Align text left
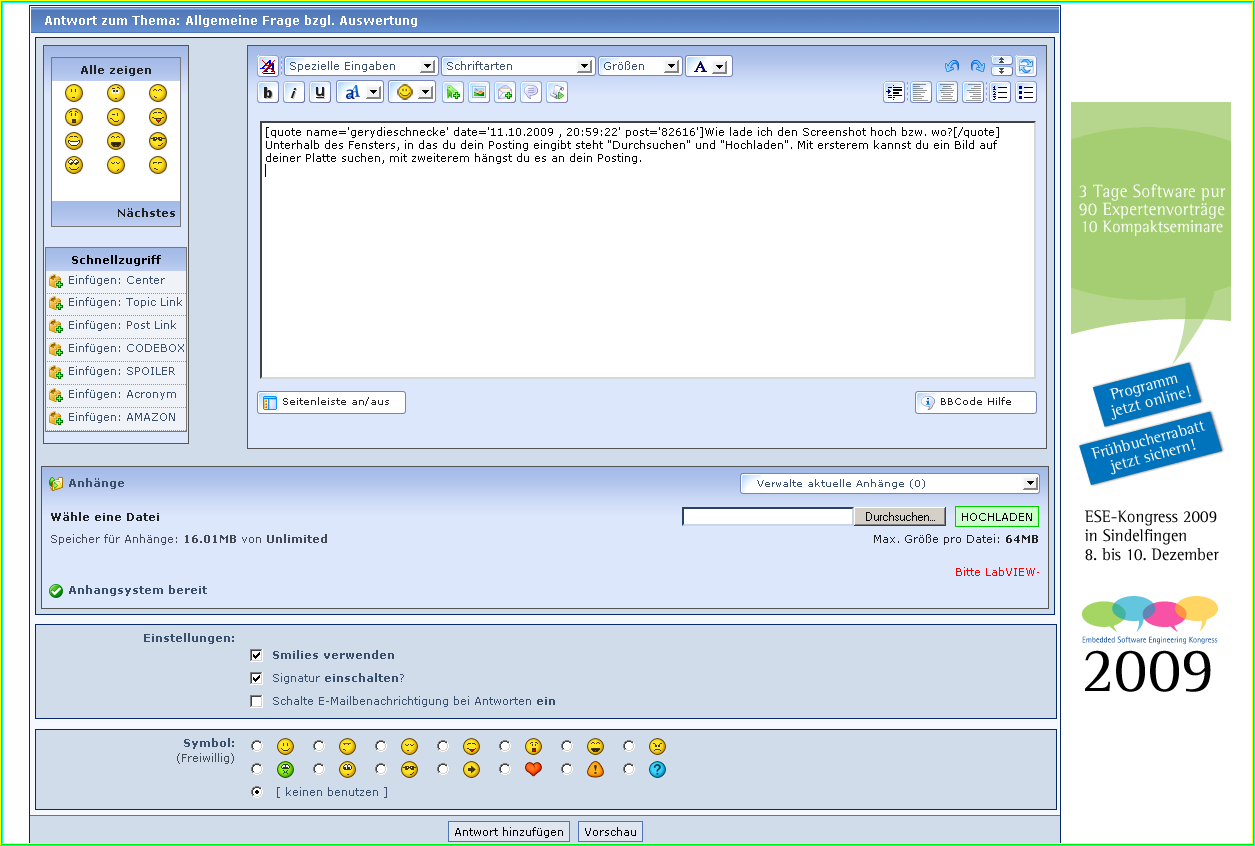 coord(920,92)
